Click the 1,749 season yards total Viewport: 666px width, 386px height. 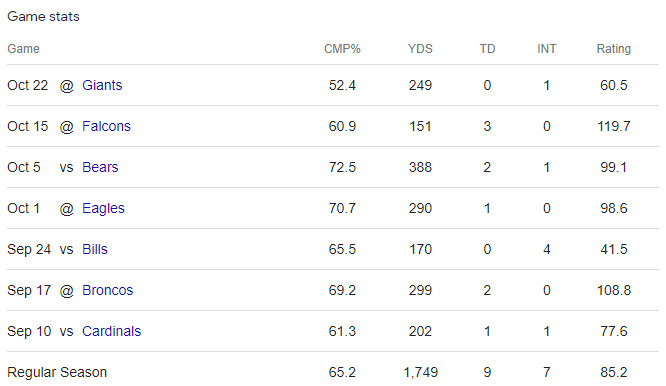tap(420, 372)
